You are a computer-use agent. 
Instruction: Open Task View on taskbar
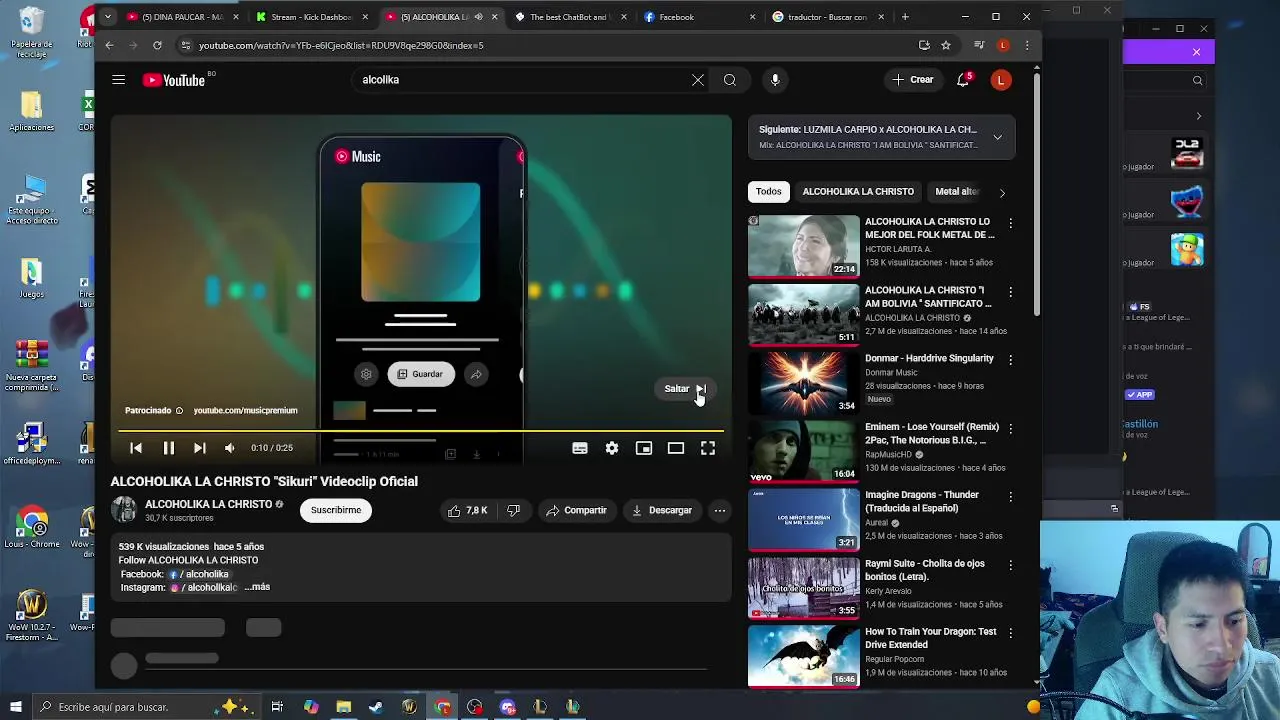[x=277, y=707]
